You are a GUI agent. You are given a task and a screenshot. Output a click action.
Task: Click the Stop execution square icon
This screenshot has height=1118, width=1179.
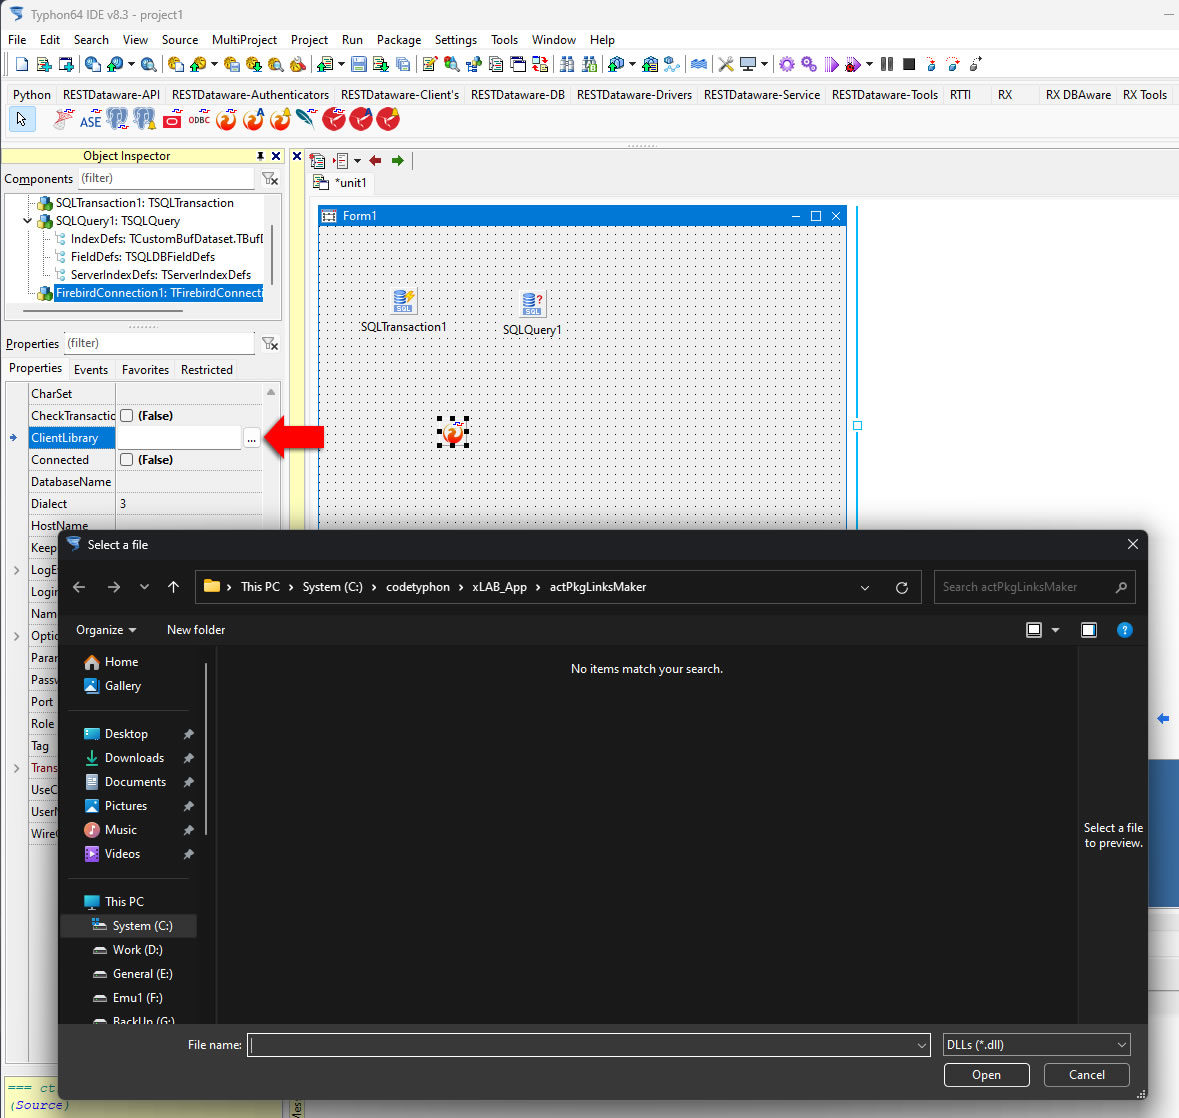(x=908, y=65)
